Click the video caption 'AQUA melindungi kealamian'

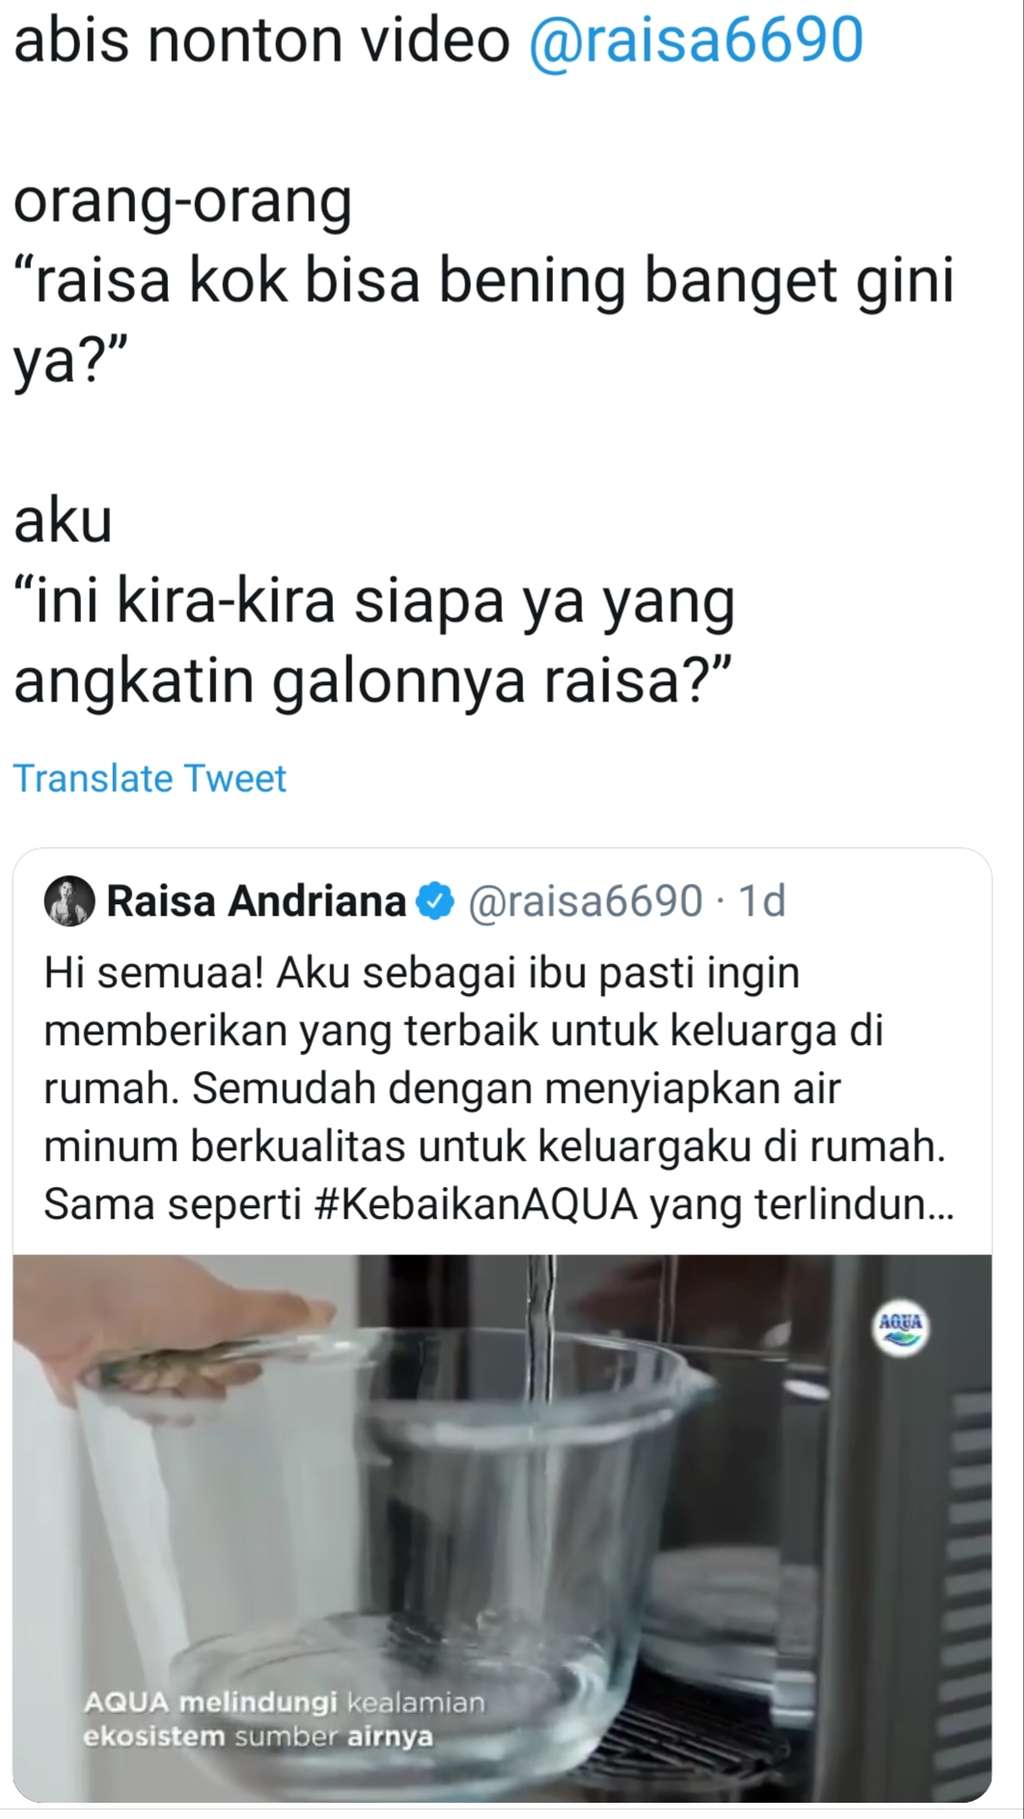[284, 1702]
